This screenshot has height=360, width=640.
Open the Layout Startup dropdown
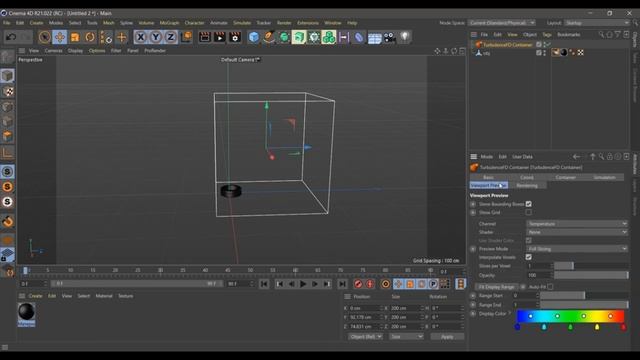(x=597, y=23)
